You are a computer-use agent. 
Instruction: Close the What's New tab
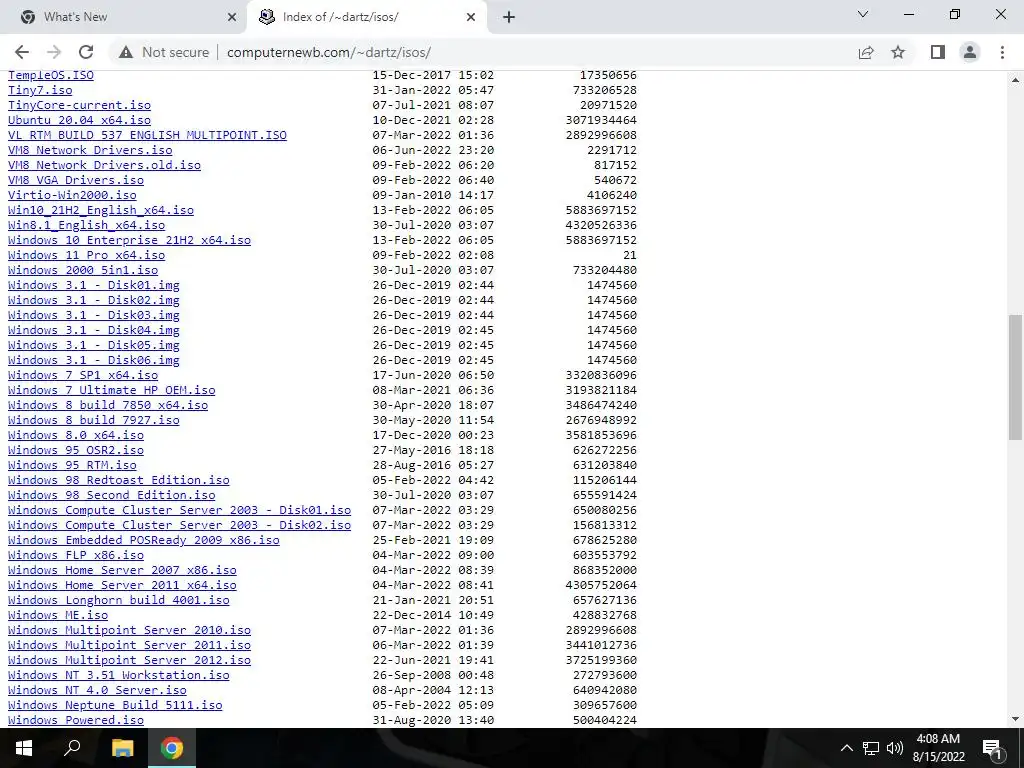(x=232, y=17)
